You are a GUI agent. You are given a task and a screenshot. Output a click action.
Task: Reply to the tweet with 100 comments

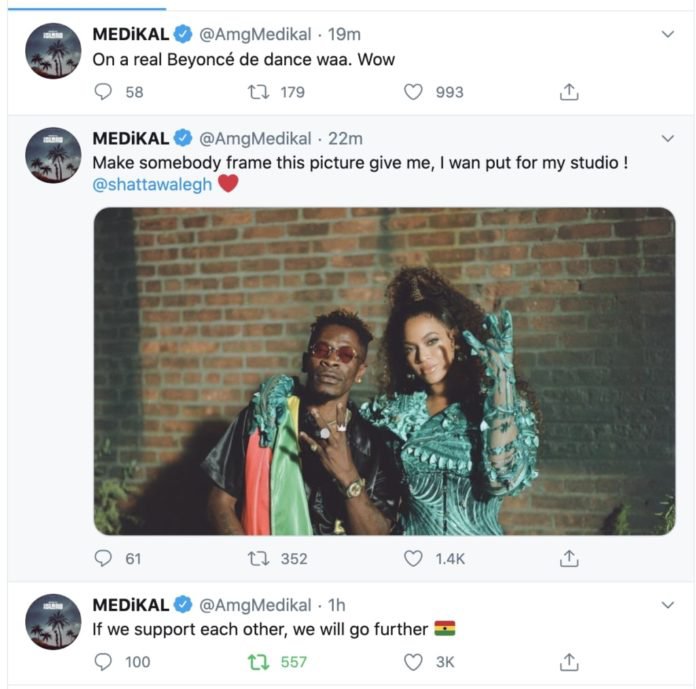point(103,662)
